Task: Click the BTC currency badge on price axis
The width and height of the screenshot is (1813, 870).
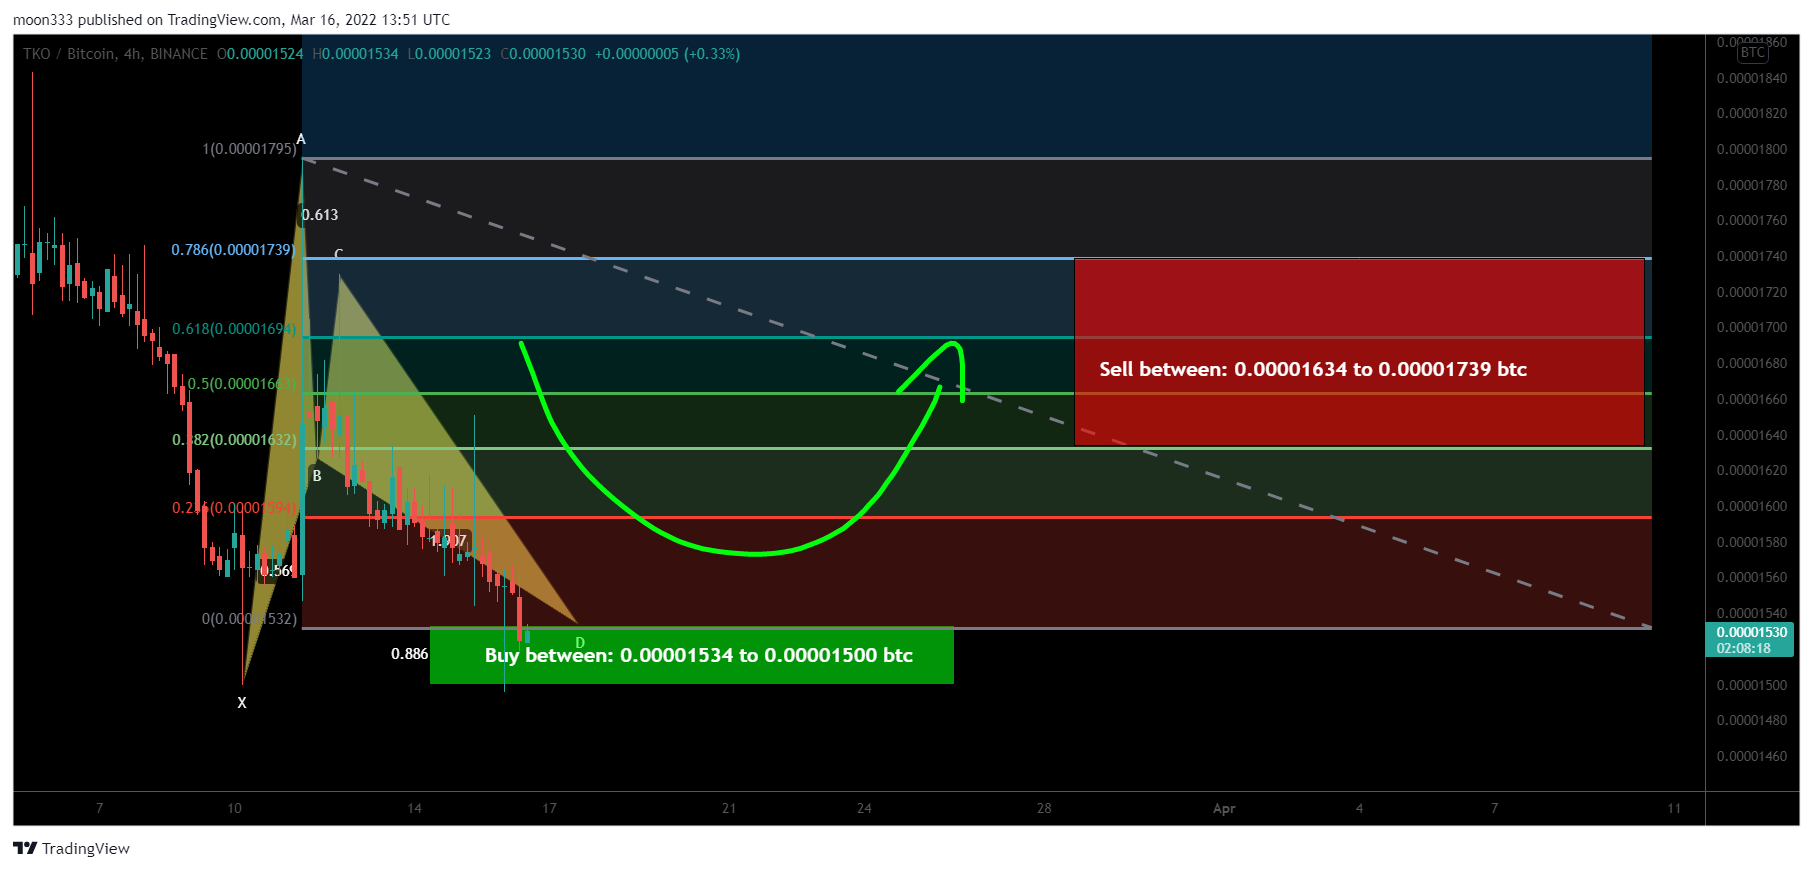Action: [1753, 53]
